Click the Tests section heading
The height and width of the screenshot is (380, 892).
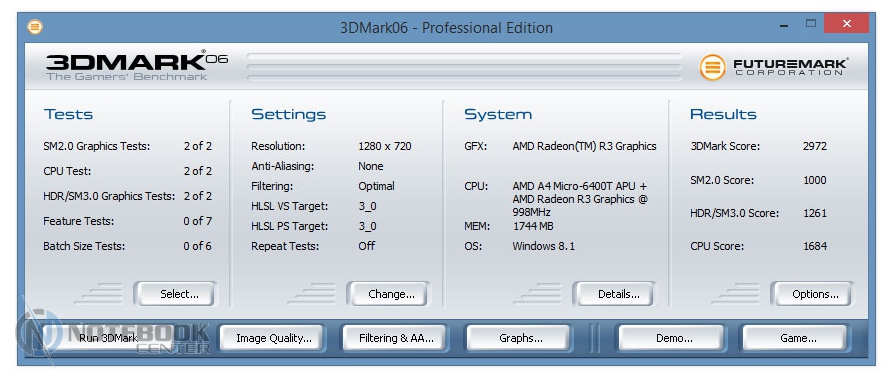click(x=68, y=114)
